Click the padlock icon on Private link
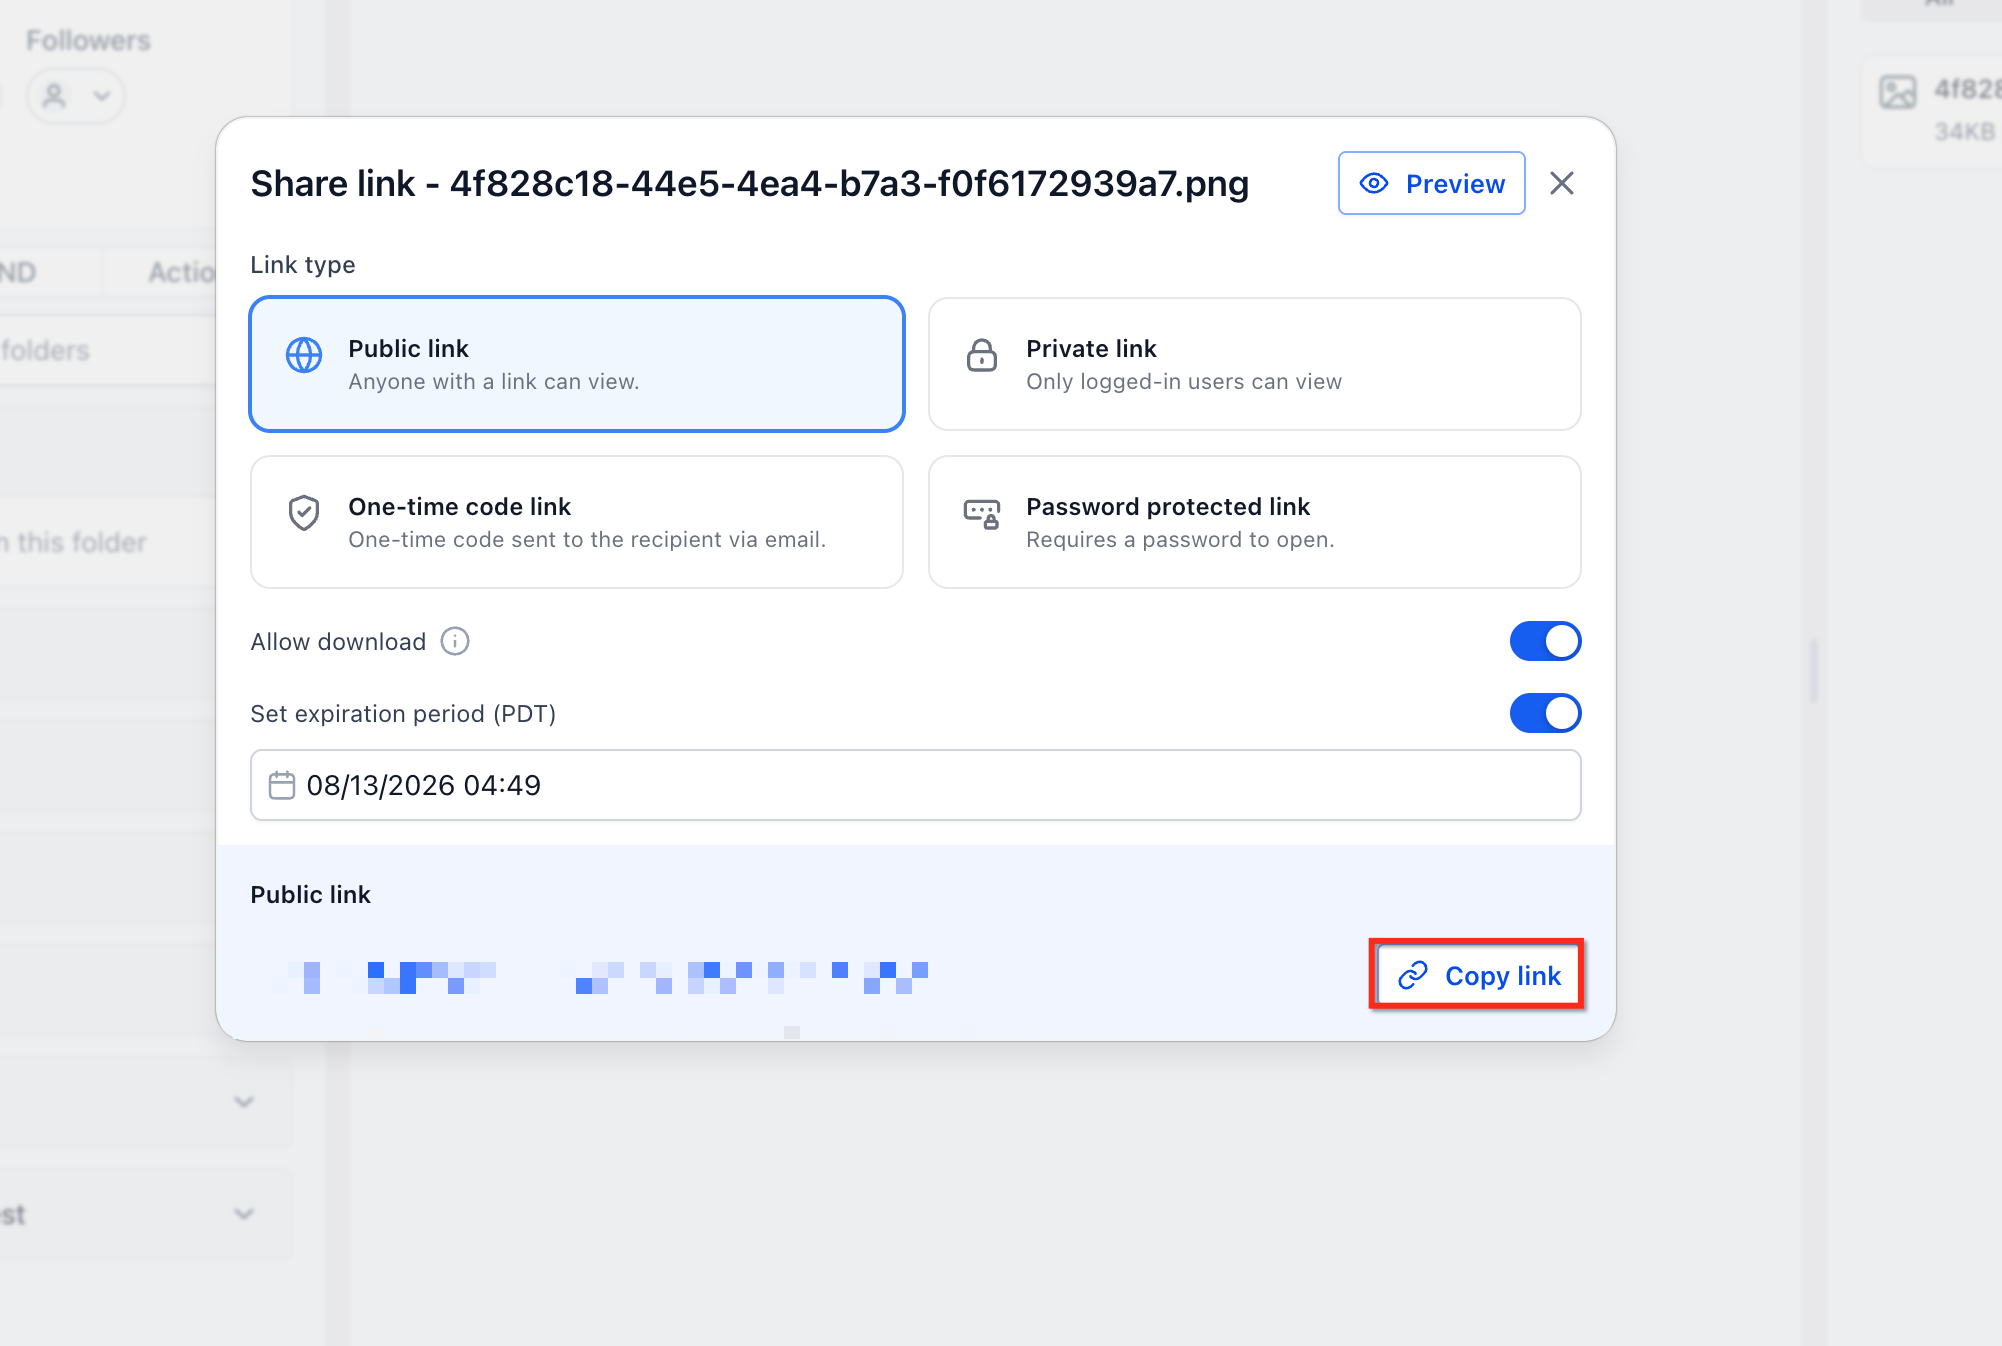The width and height of the screenshot is (2002, 1346). [x=982, y=355]
